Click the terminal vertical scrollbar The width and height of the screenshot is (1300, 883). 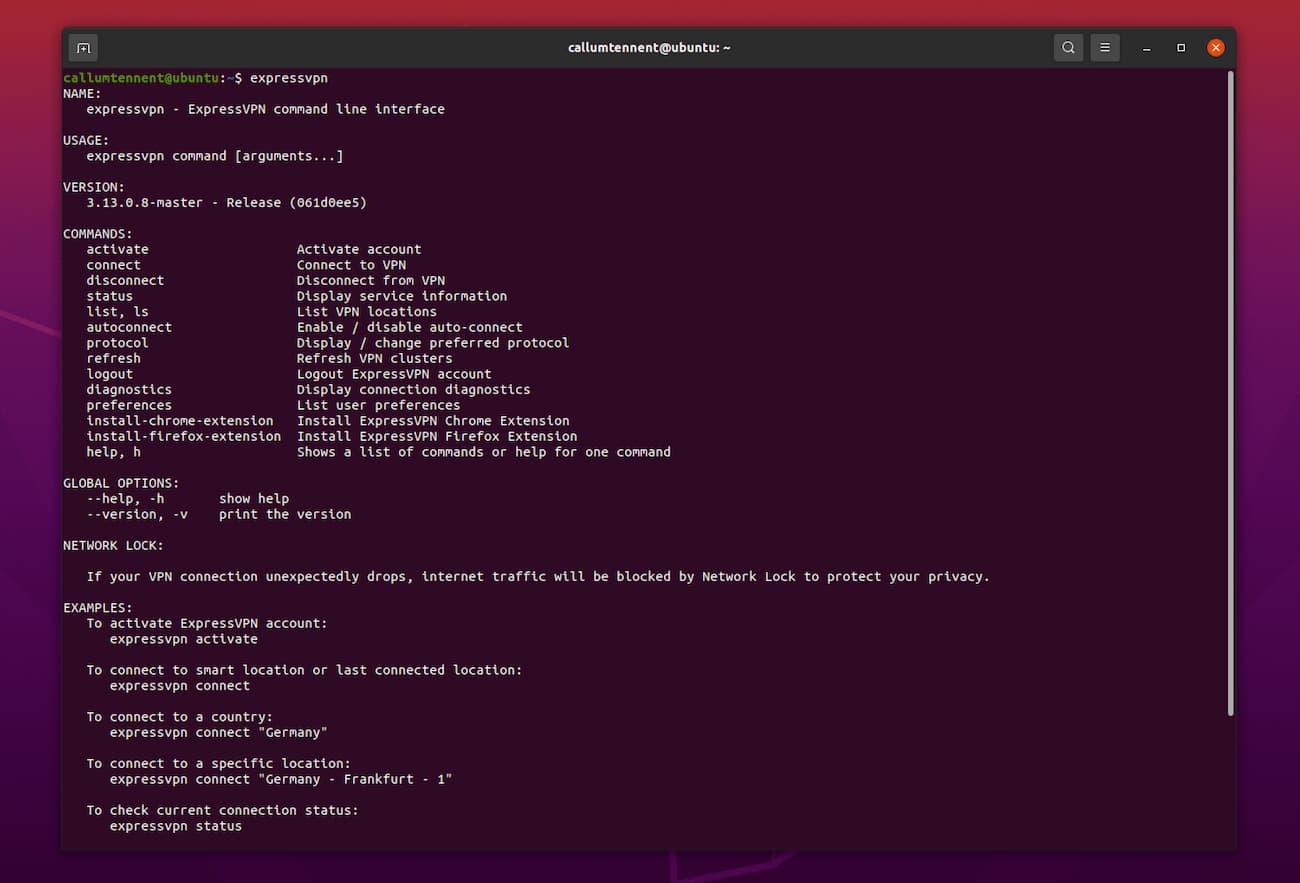(x=1230, y=392)
